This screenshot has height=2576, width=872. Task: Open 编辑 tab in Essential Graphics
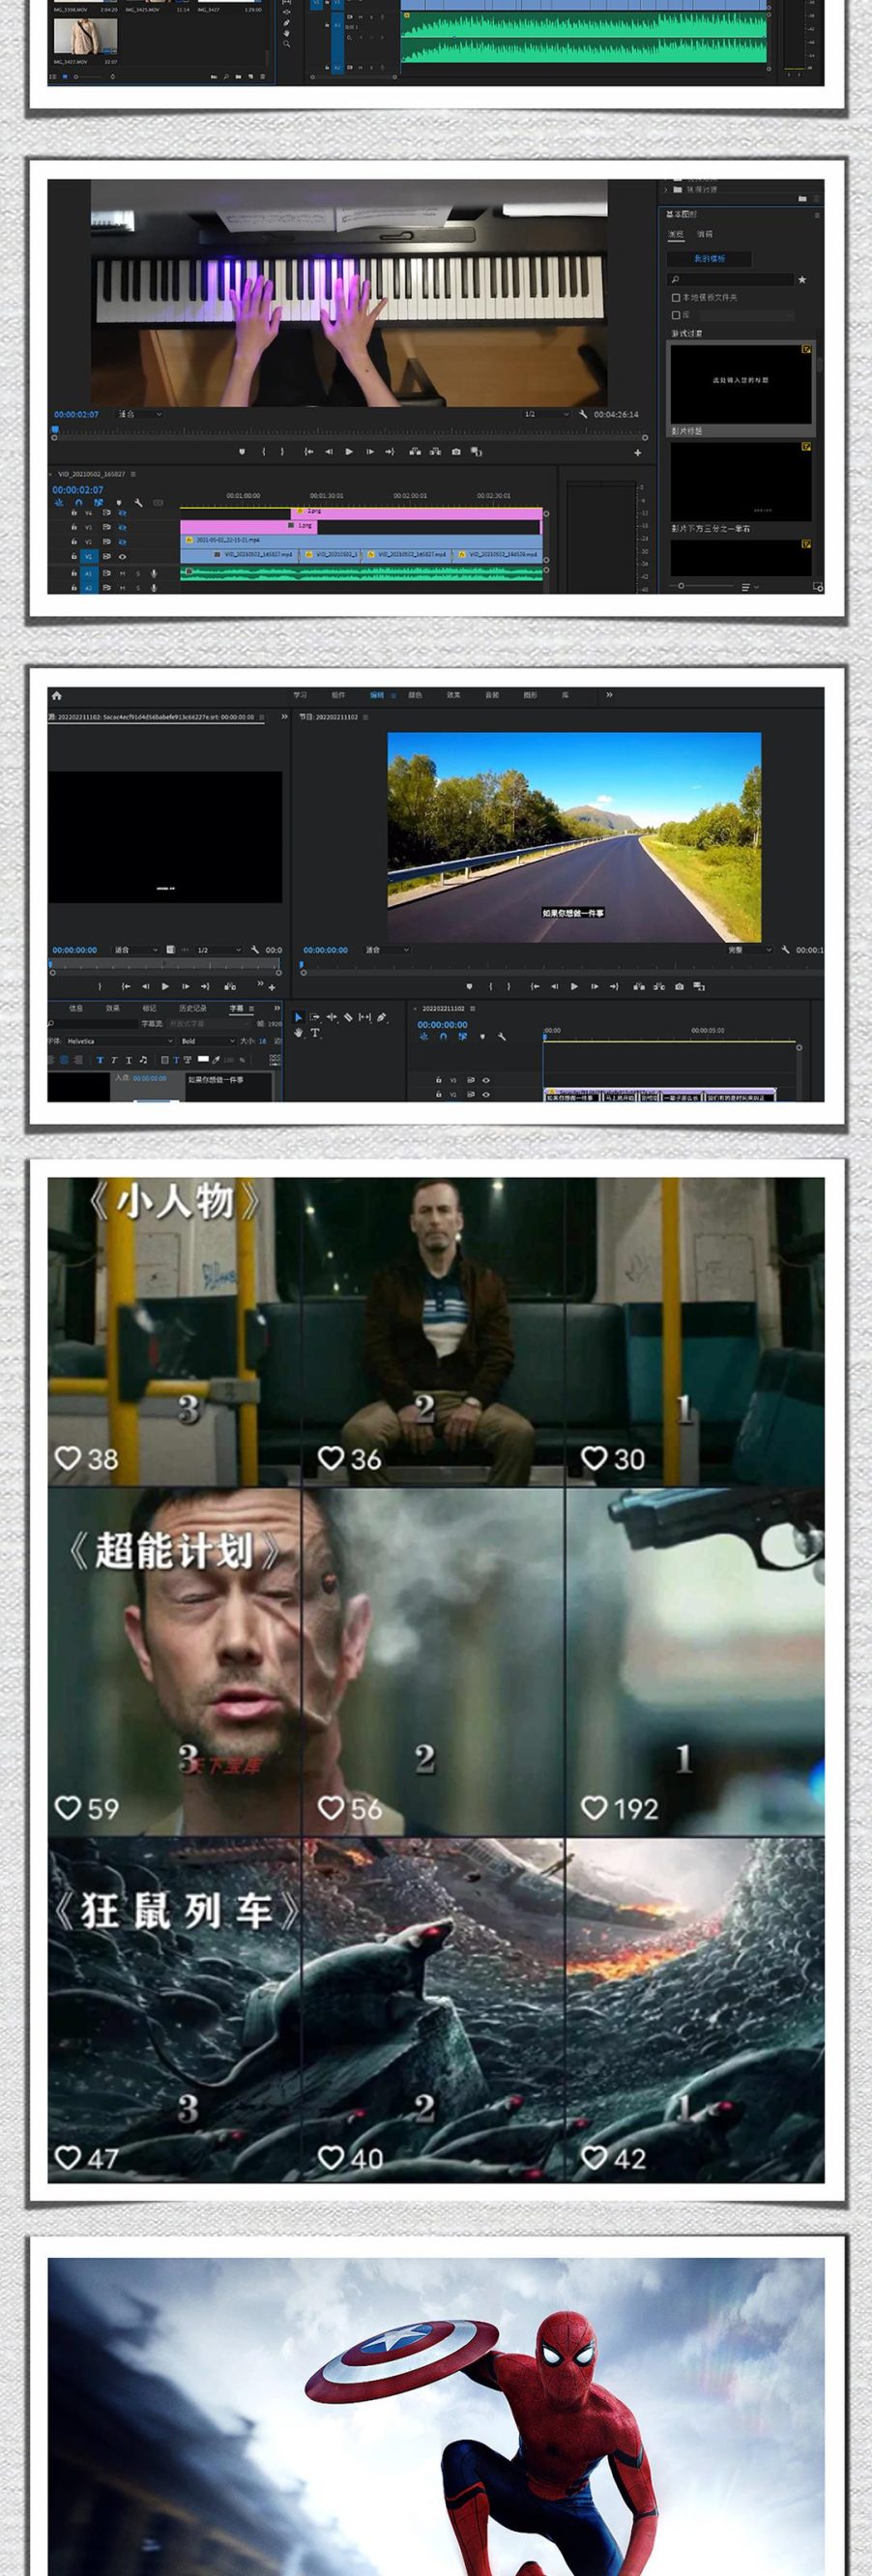coord(705,235)
